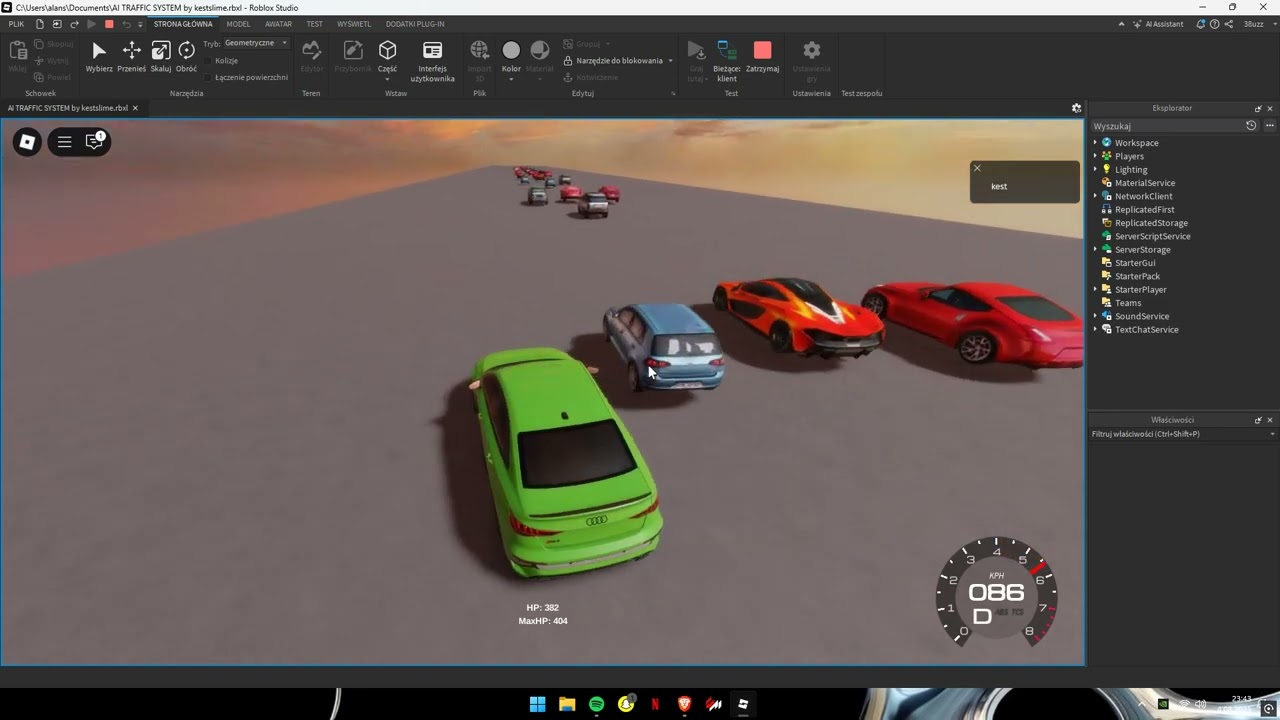Switch Bieżące: klient view

point(727,61)
